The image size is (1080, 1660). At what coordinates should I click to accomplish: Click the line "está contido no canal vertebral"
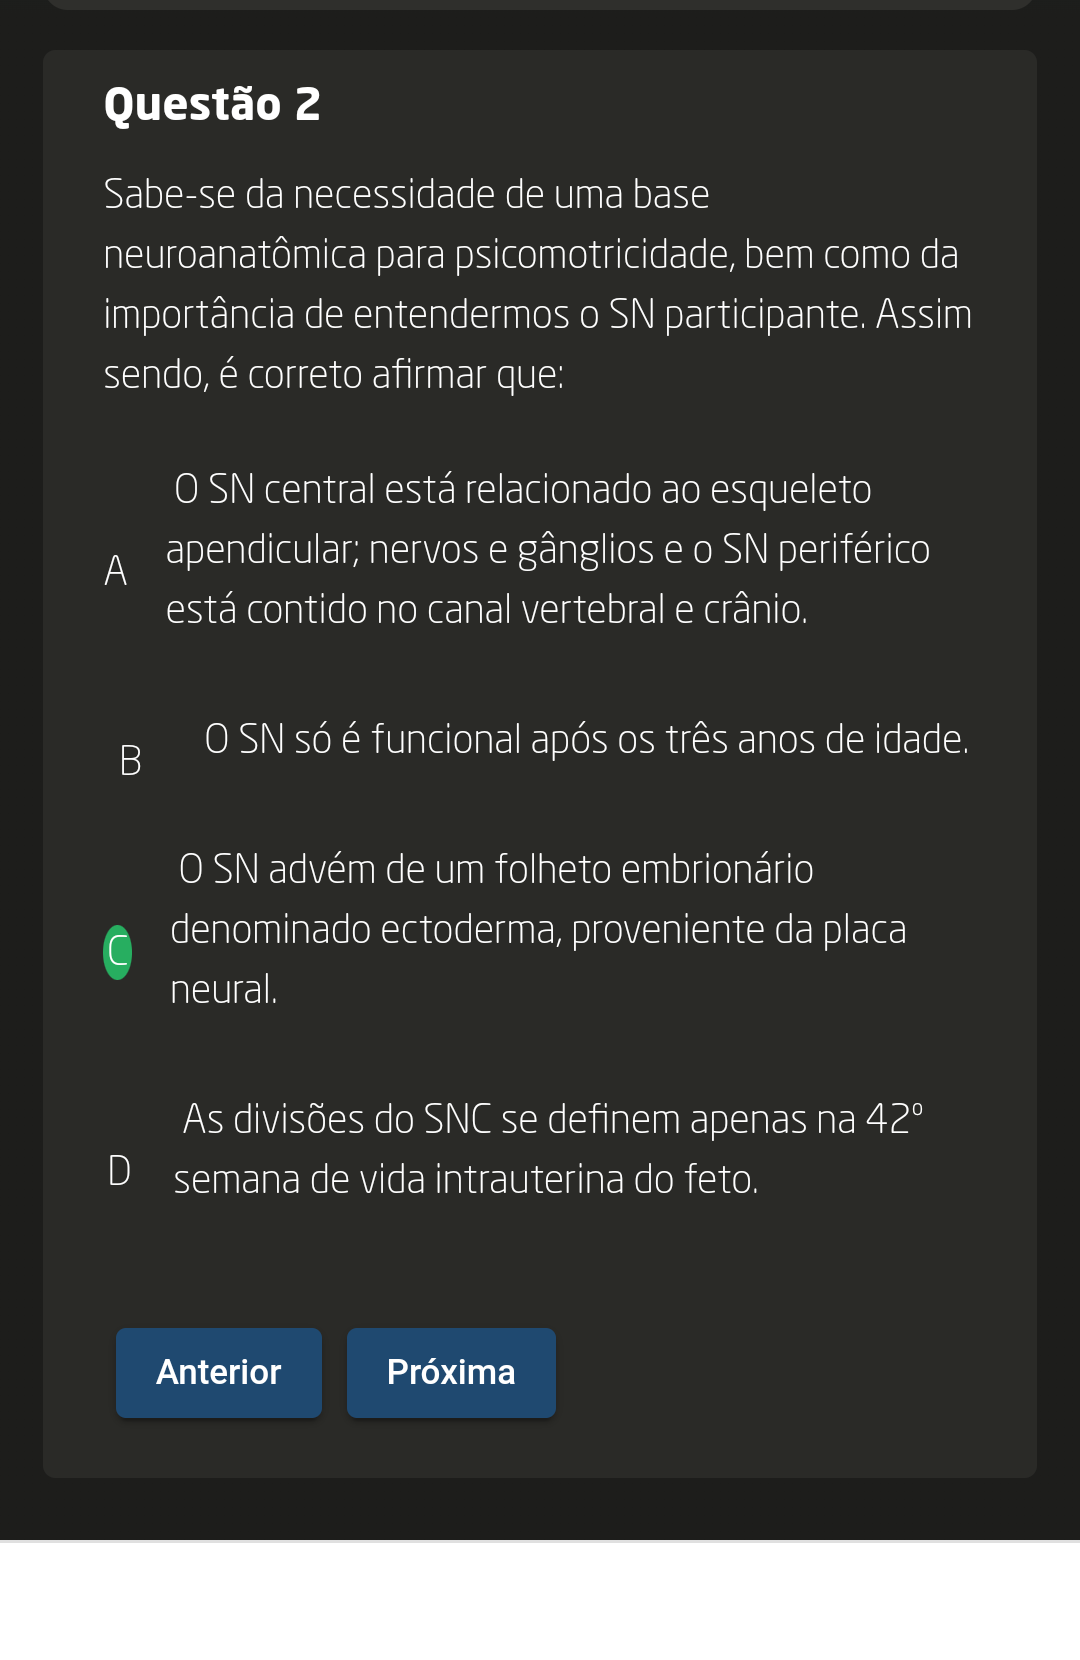tap(486, 610)
